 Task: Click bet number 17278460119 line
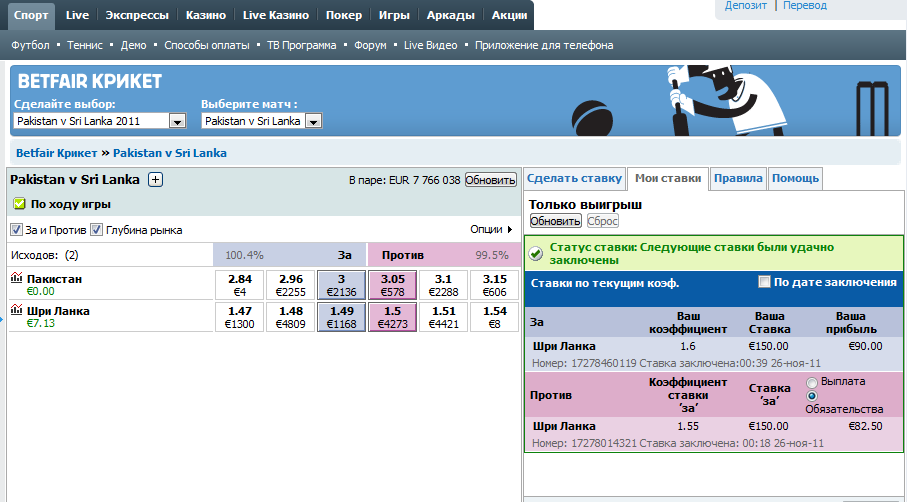[x=676, y=363]
